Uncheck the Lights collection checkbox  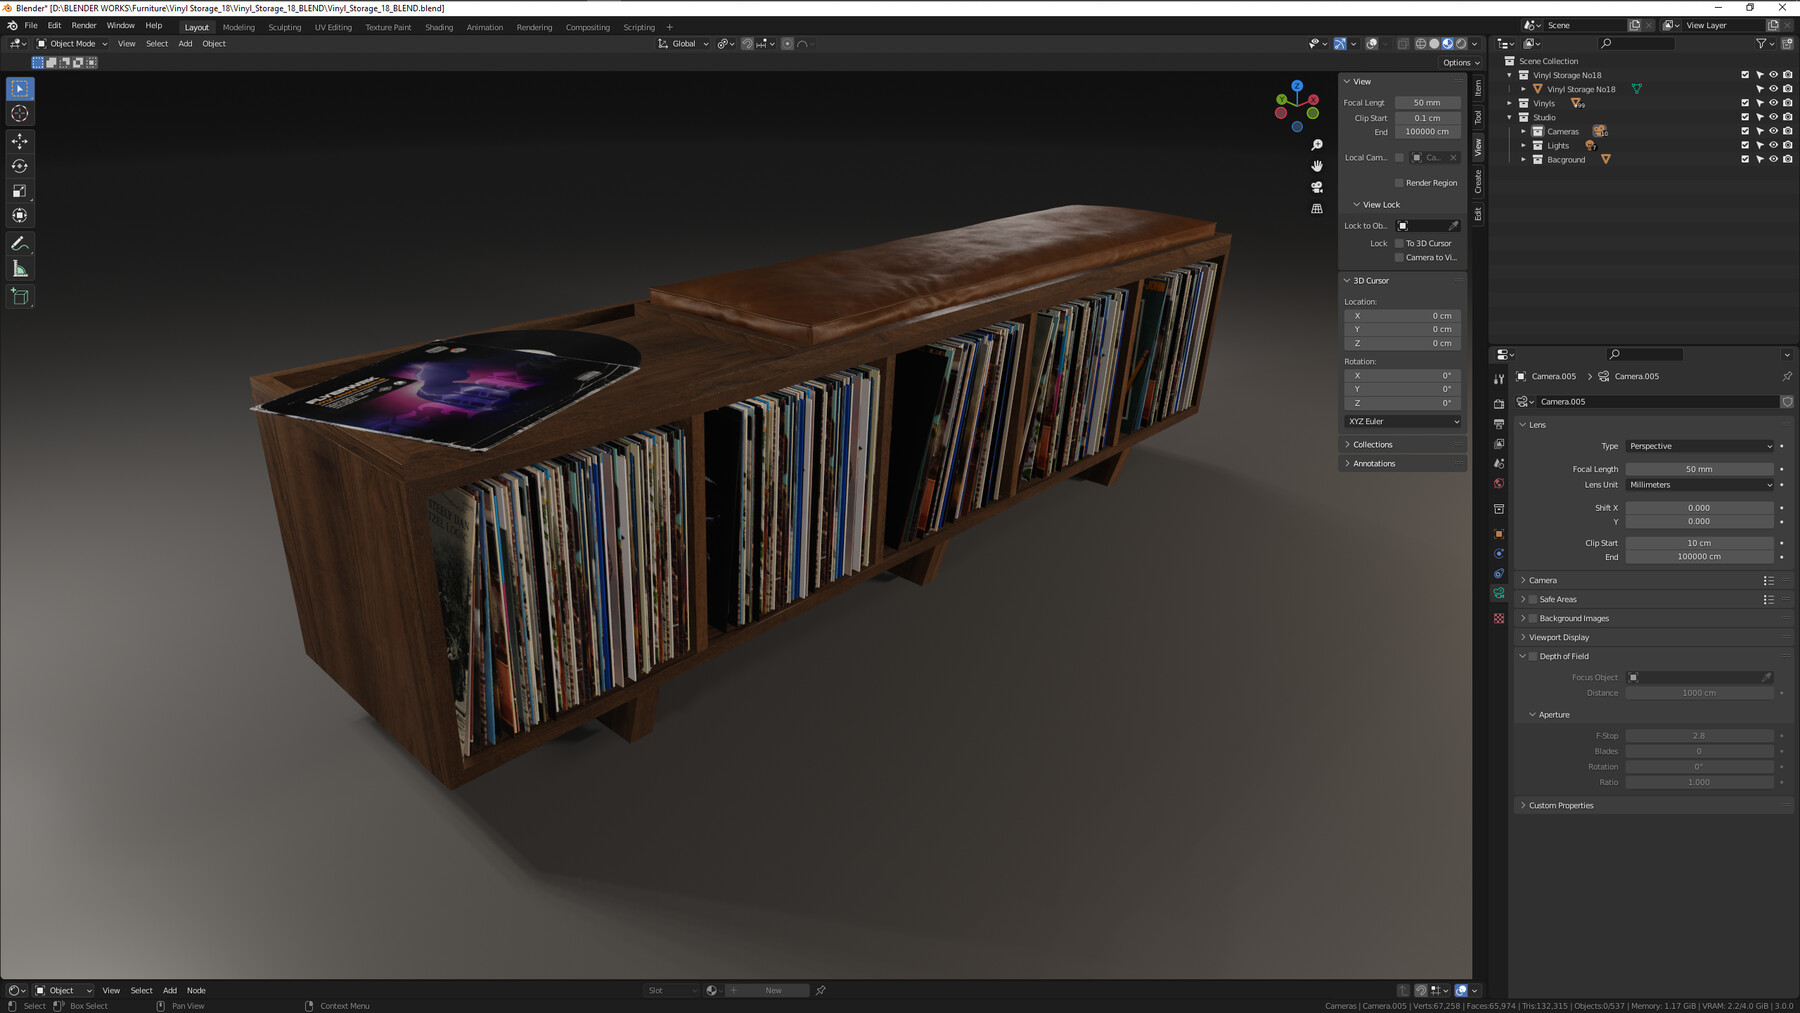tap(1744, 146)
